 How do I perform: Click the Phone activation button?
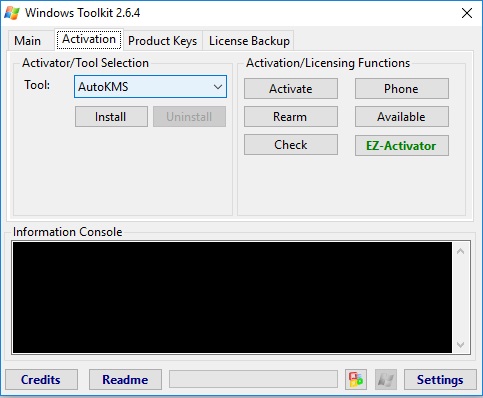click(x=402, y=89)
